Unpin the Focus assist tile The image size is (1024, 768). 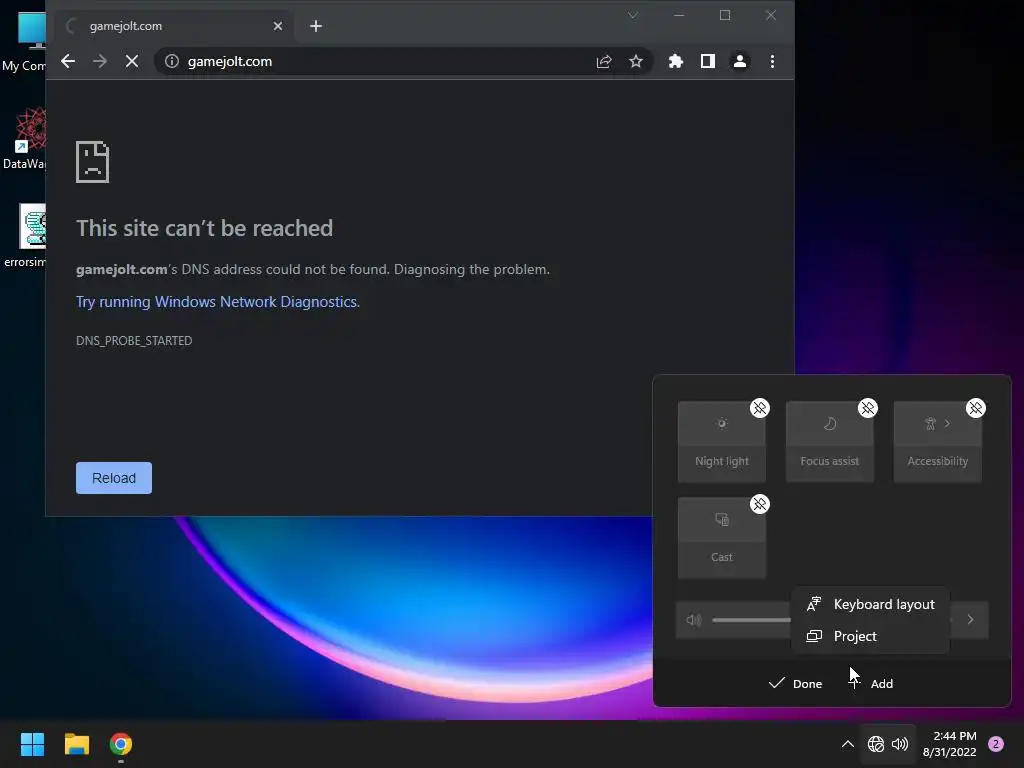pos(867,408)
